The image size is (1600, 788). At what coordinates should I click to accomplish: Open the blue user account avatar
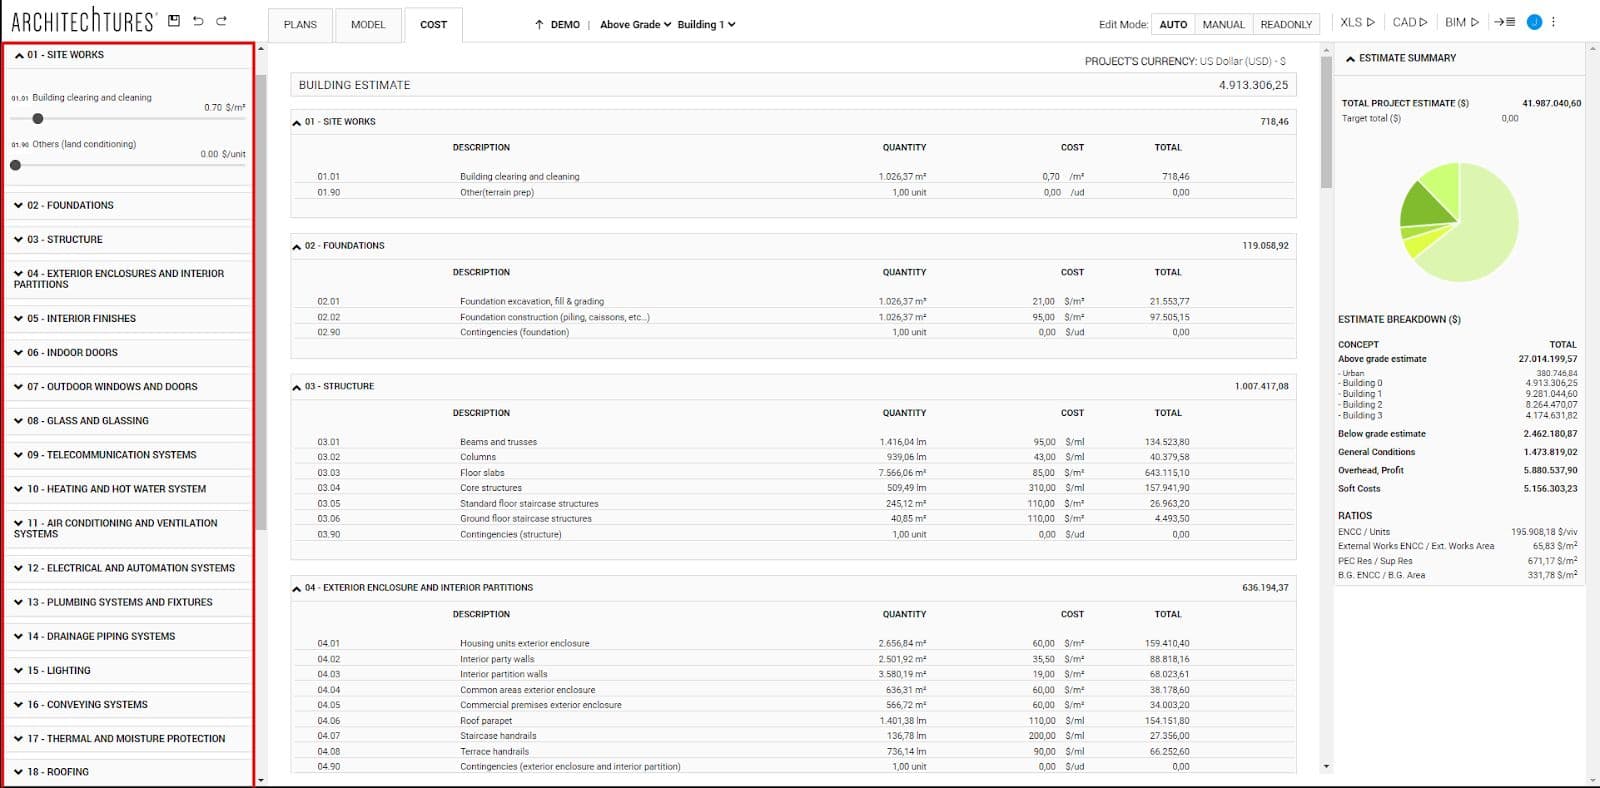click(x=1534, y=22)
